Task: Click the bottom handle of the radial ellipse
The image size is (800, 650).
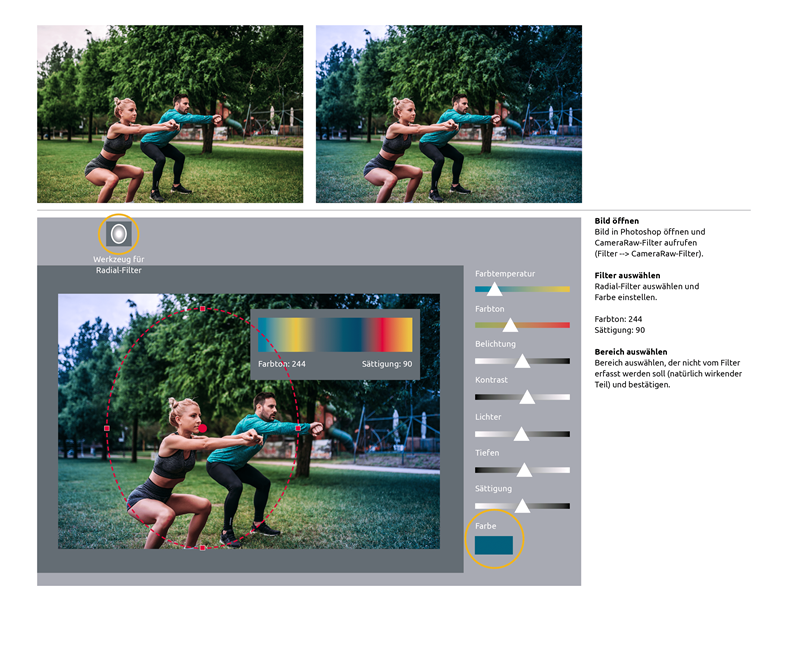Action: click(202, 547)
